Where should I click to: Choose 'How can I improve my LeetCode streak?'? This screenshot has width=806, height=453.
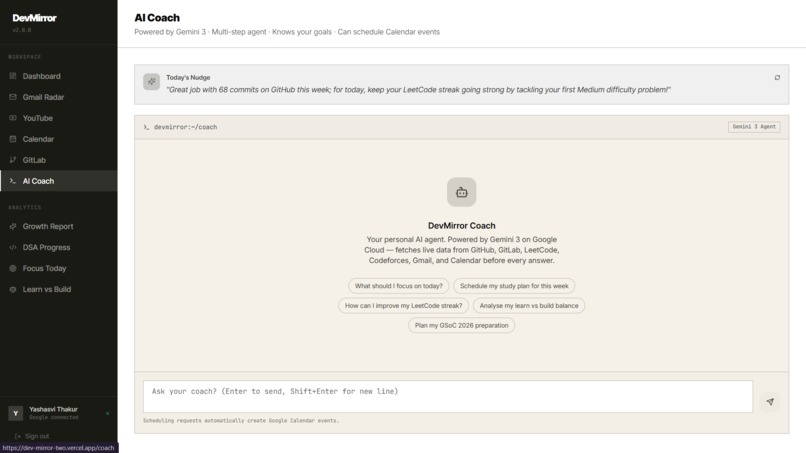(x=404, y=305)
